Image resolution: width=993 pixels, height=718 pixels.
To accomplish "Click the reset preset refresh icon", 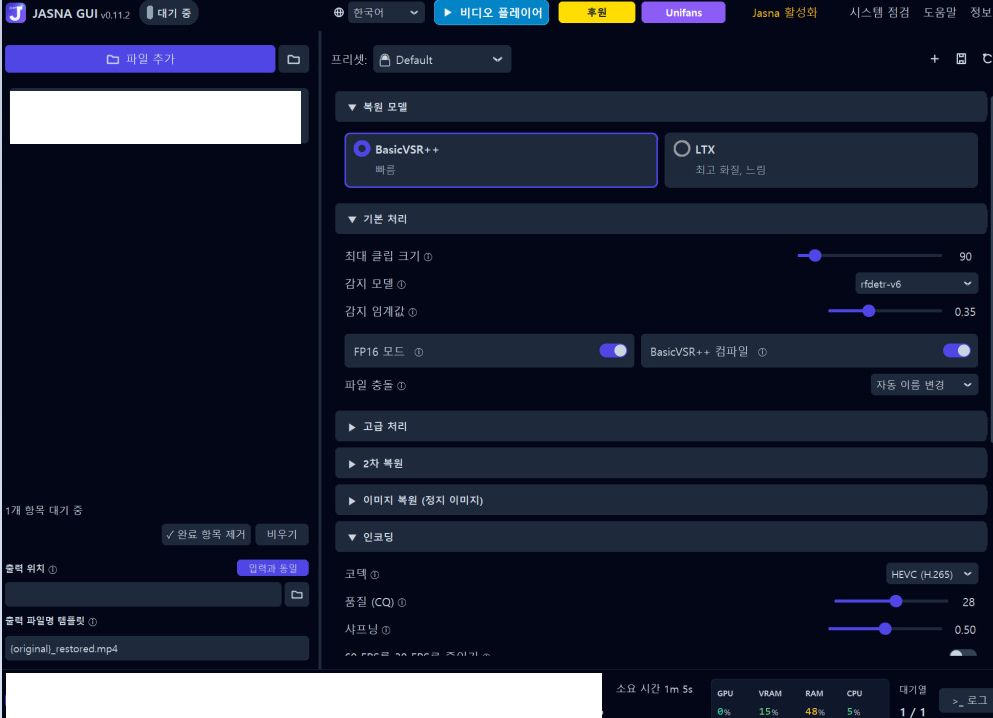I will click(987, 59).
